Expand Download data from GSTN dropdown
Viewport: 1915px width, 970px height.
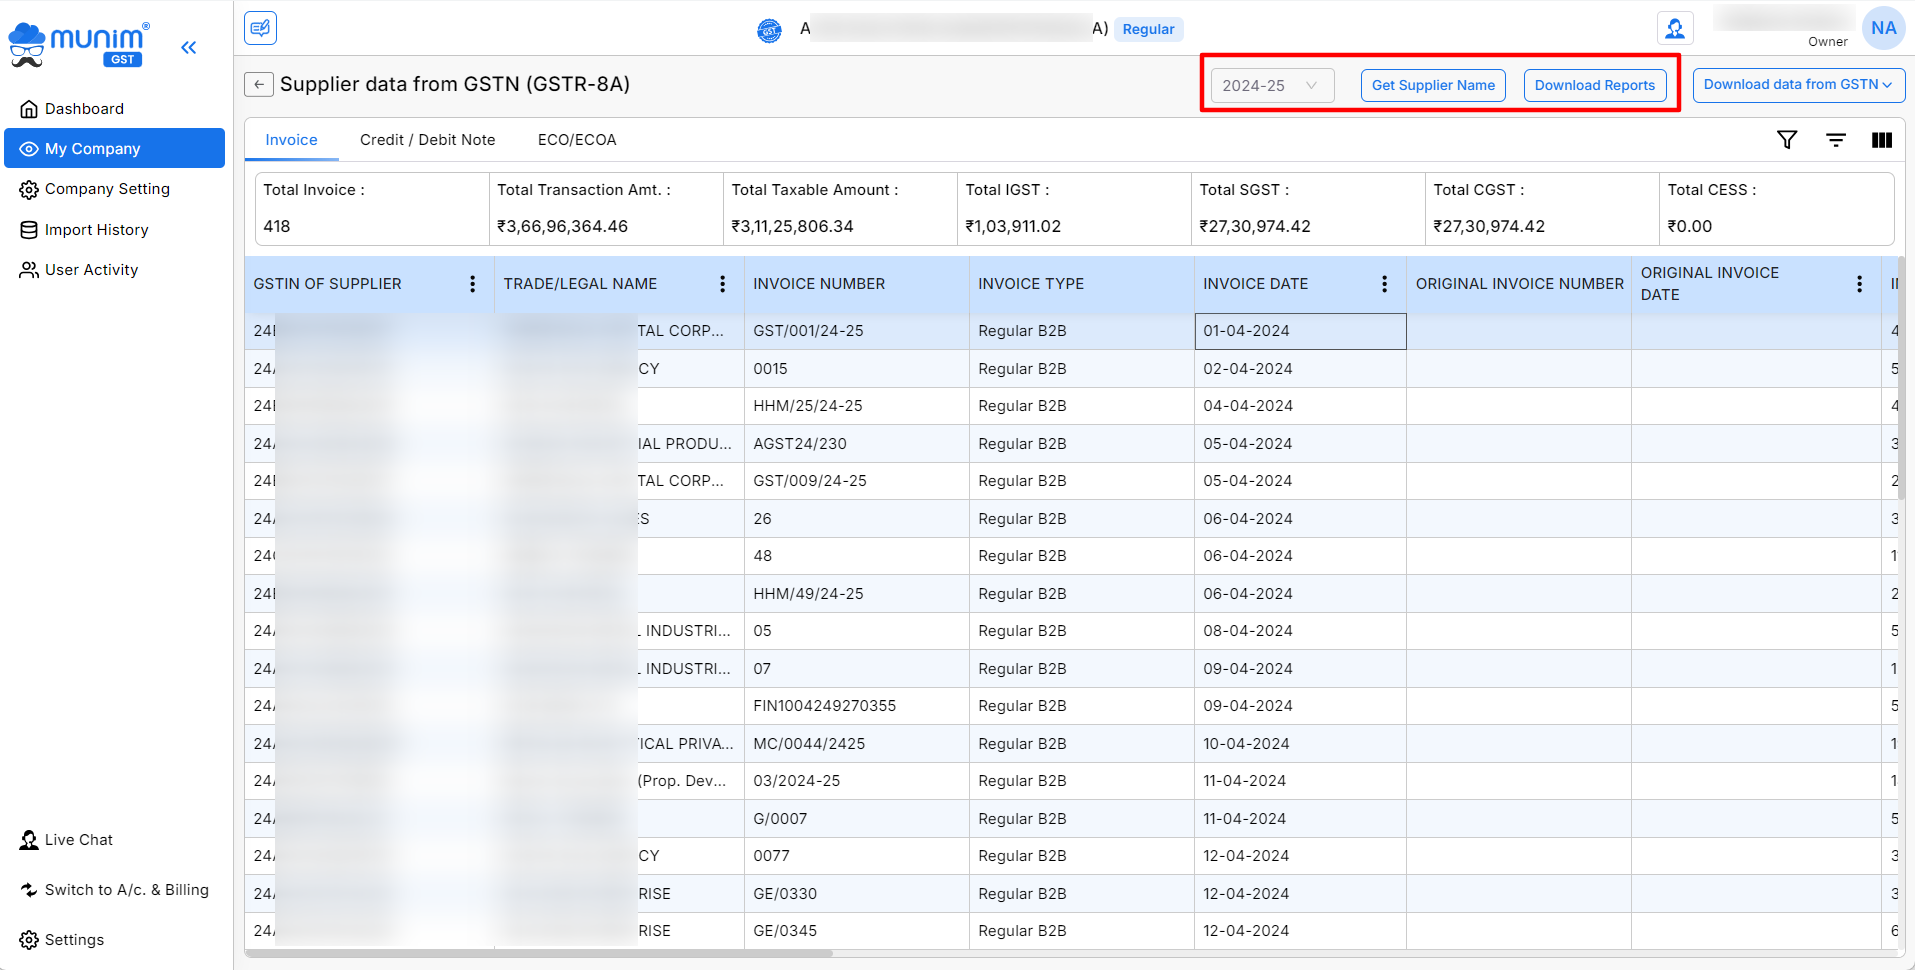pyautogui.click(x=1797, y=85)
